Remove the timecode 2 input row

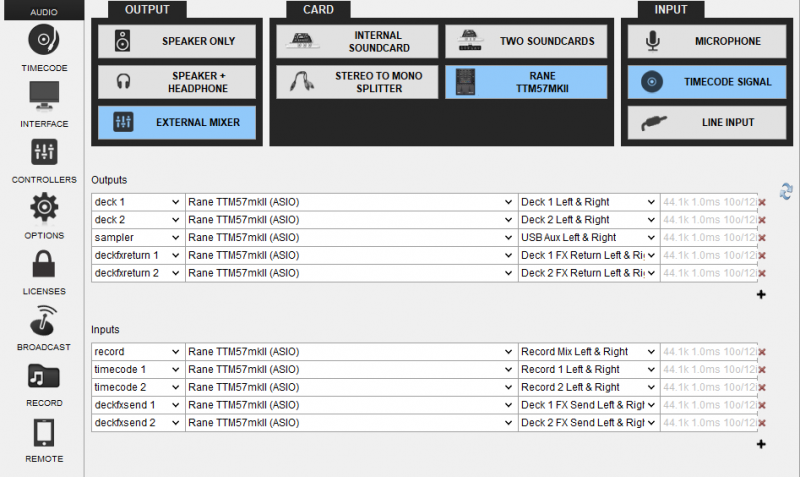762,388
